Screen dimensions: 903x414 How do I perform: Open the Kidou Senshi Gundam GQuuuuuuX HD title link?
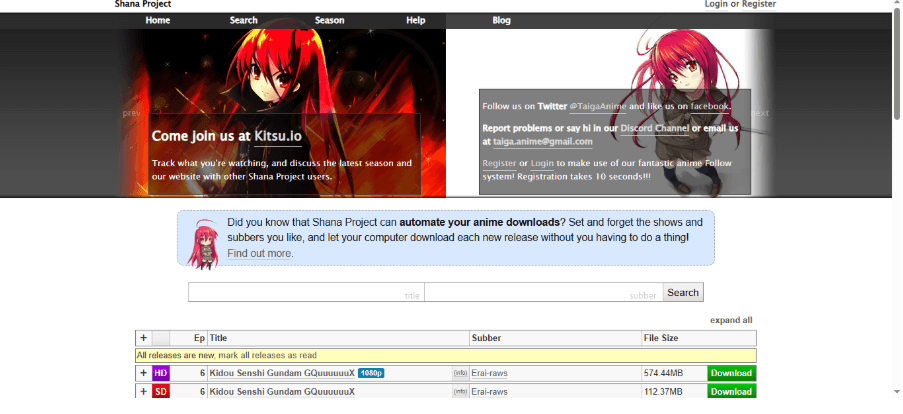click(x=282, y=373)
